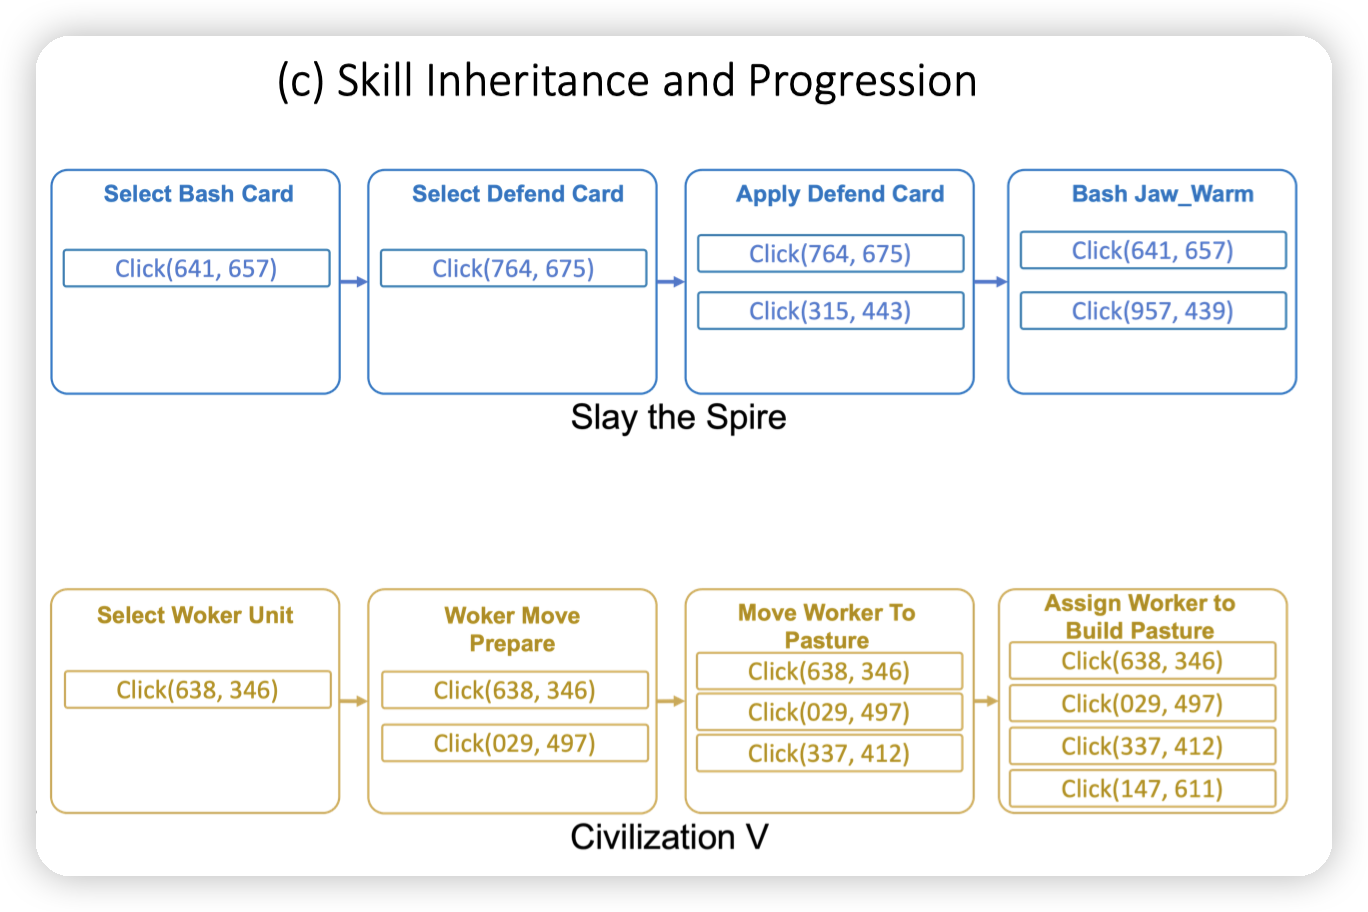The width and height of the screenshot is (1368, 912).
Task: Click the arrow between Select Defend and Apply Defend
Action: click(671, 282)
